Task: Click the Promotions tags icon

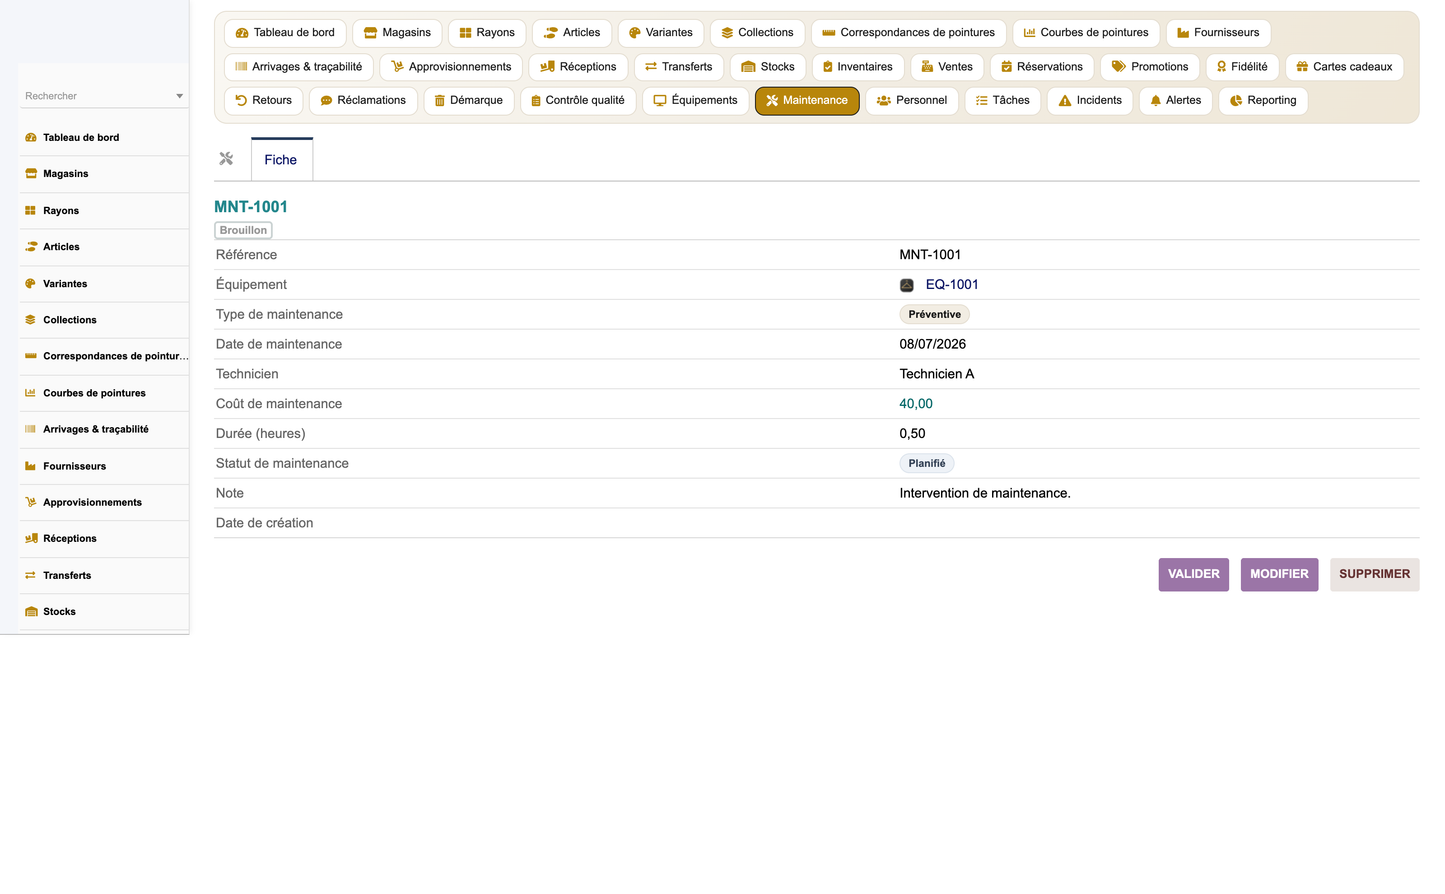Action: (x=1119, y=67)
